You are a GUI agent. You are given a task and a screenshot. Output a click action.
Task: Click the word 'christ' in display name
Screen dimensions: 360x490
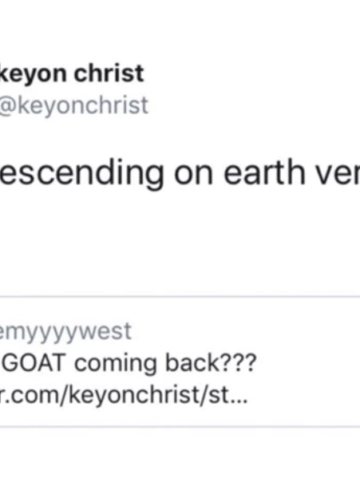[109, 73]
